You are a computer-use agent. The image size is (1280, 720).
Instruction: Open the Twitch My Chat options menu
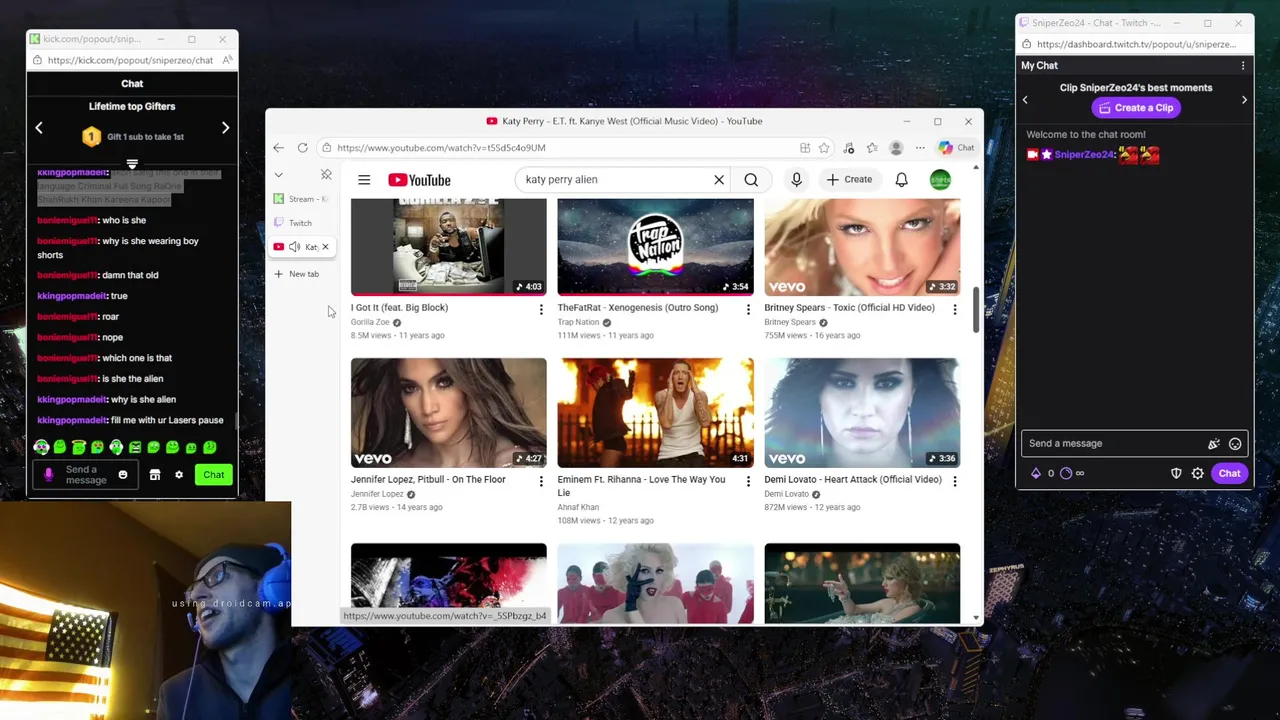coord(1243,66)
